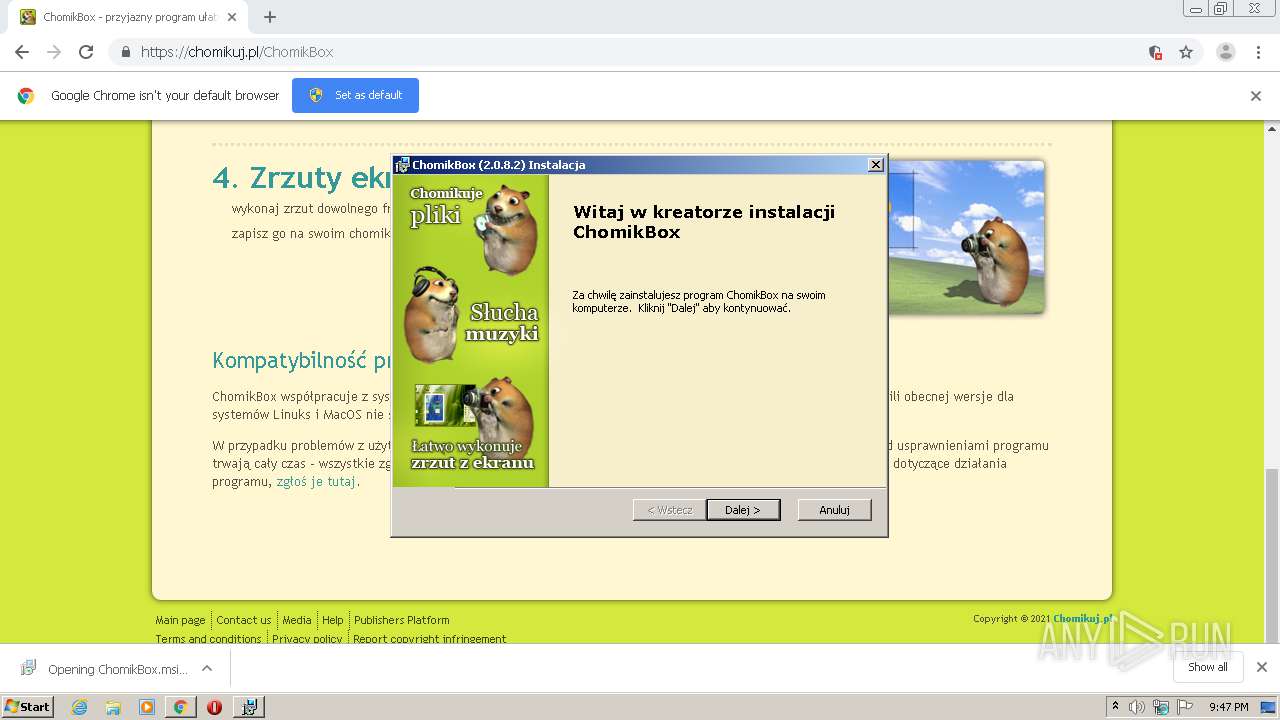Launch Internet Explorer from taskbar
This screenshot has width=1280, height=720.
79,707
